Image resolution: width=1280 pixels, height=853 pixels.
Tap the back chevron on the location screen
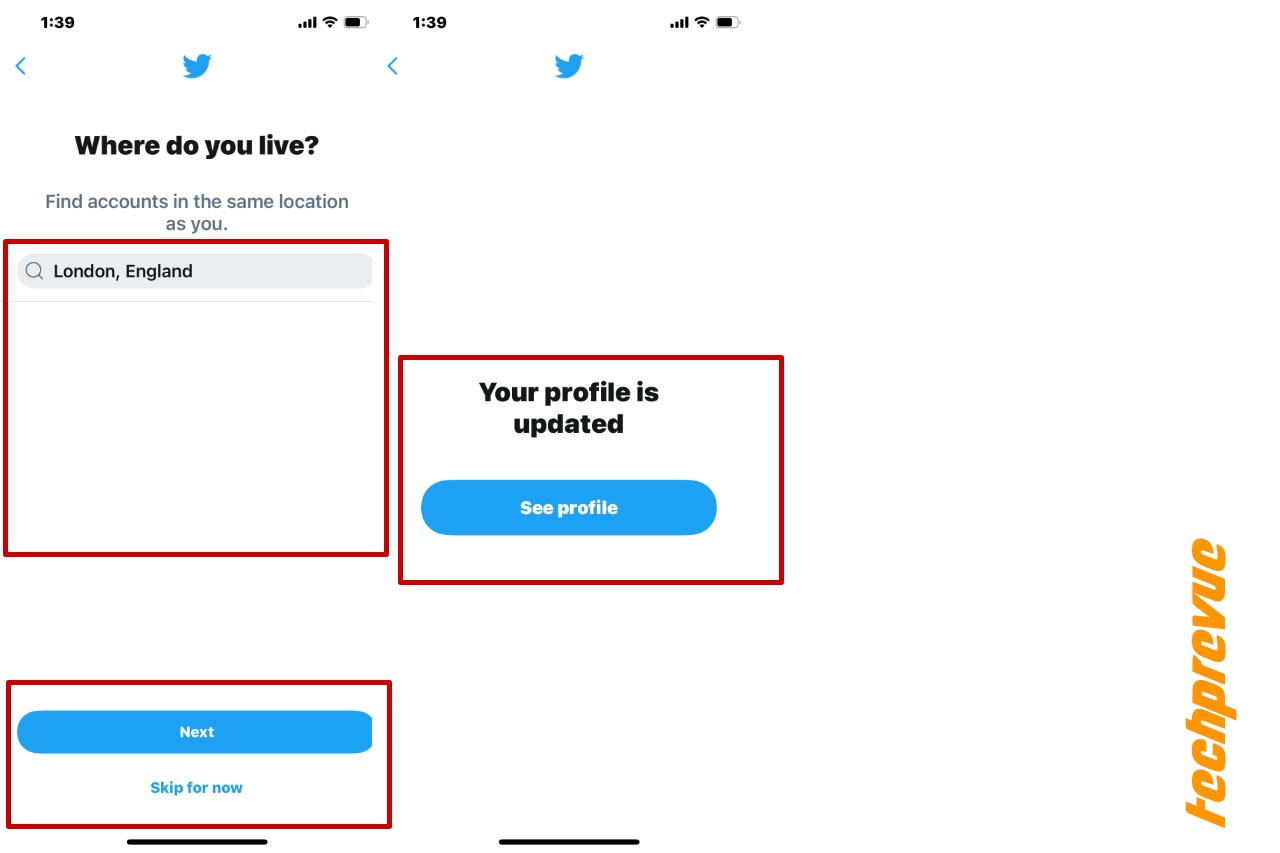click(20, 66)
